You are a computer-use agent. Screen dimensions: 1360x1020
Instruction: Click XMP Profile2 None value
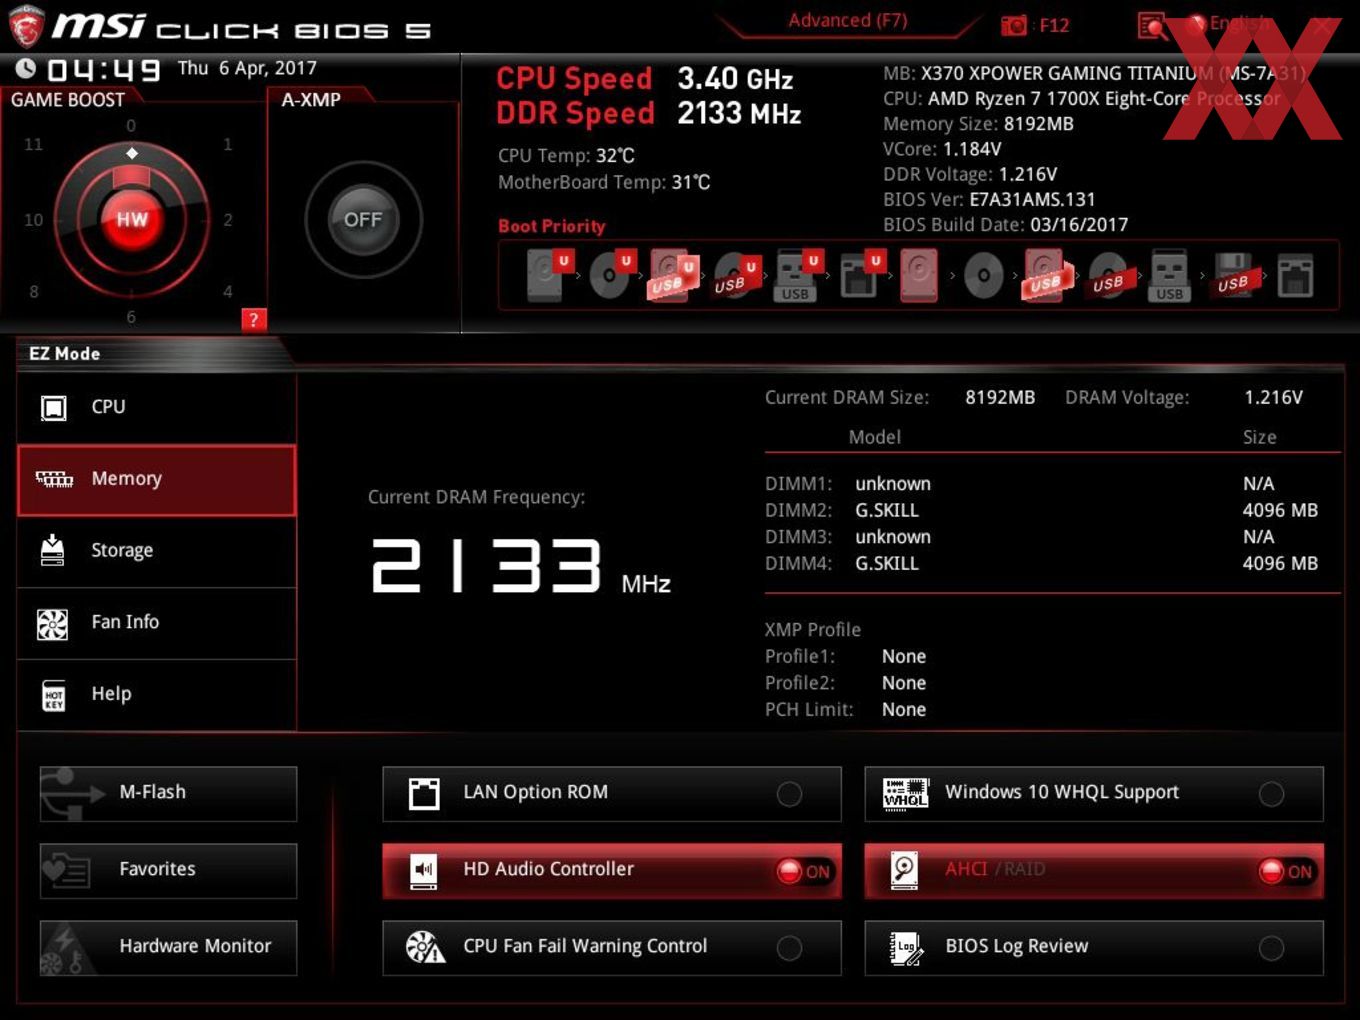[x=904, y=683]
